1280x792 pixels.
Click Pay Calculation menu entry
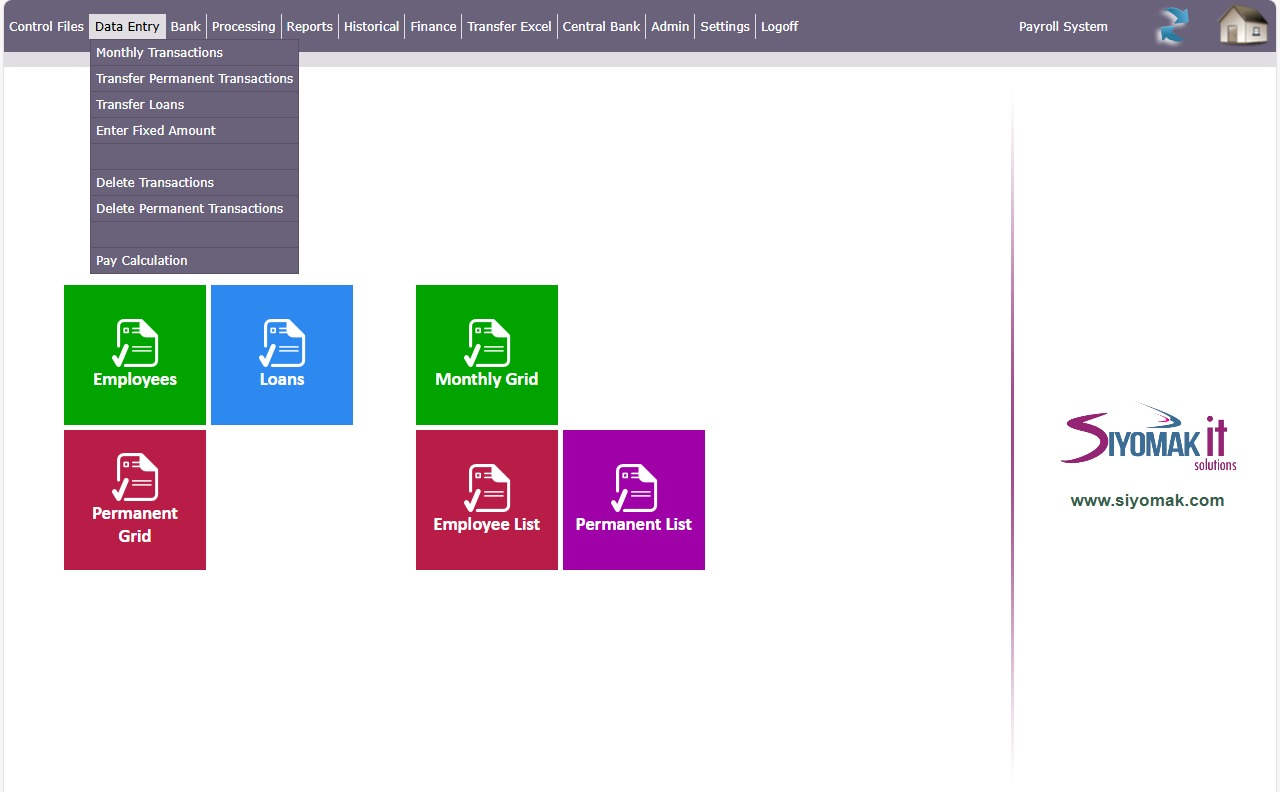(x=142, y=261)
